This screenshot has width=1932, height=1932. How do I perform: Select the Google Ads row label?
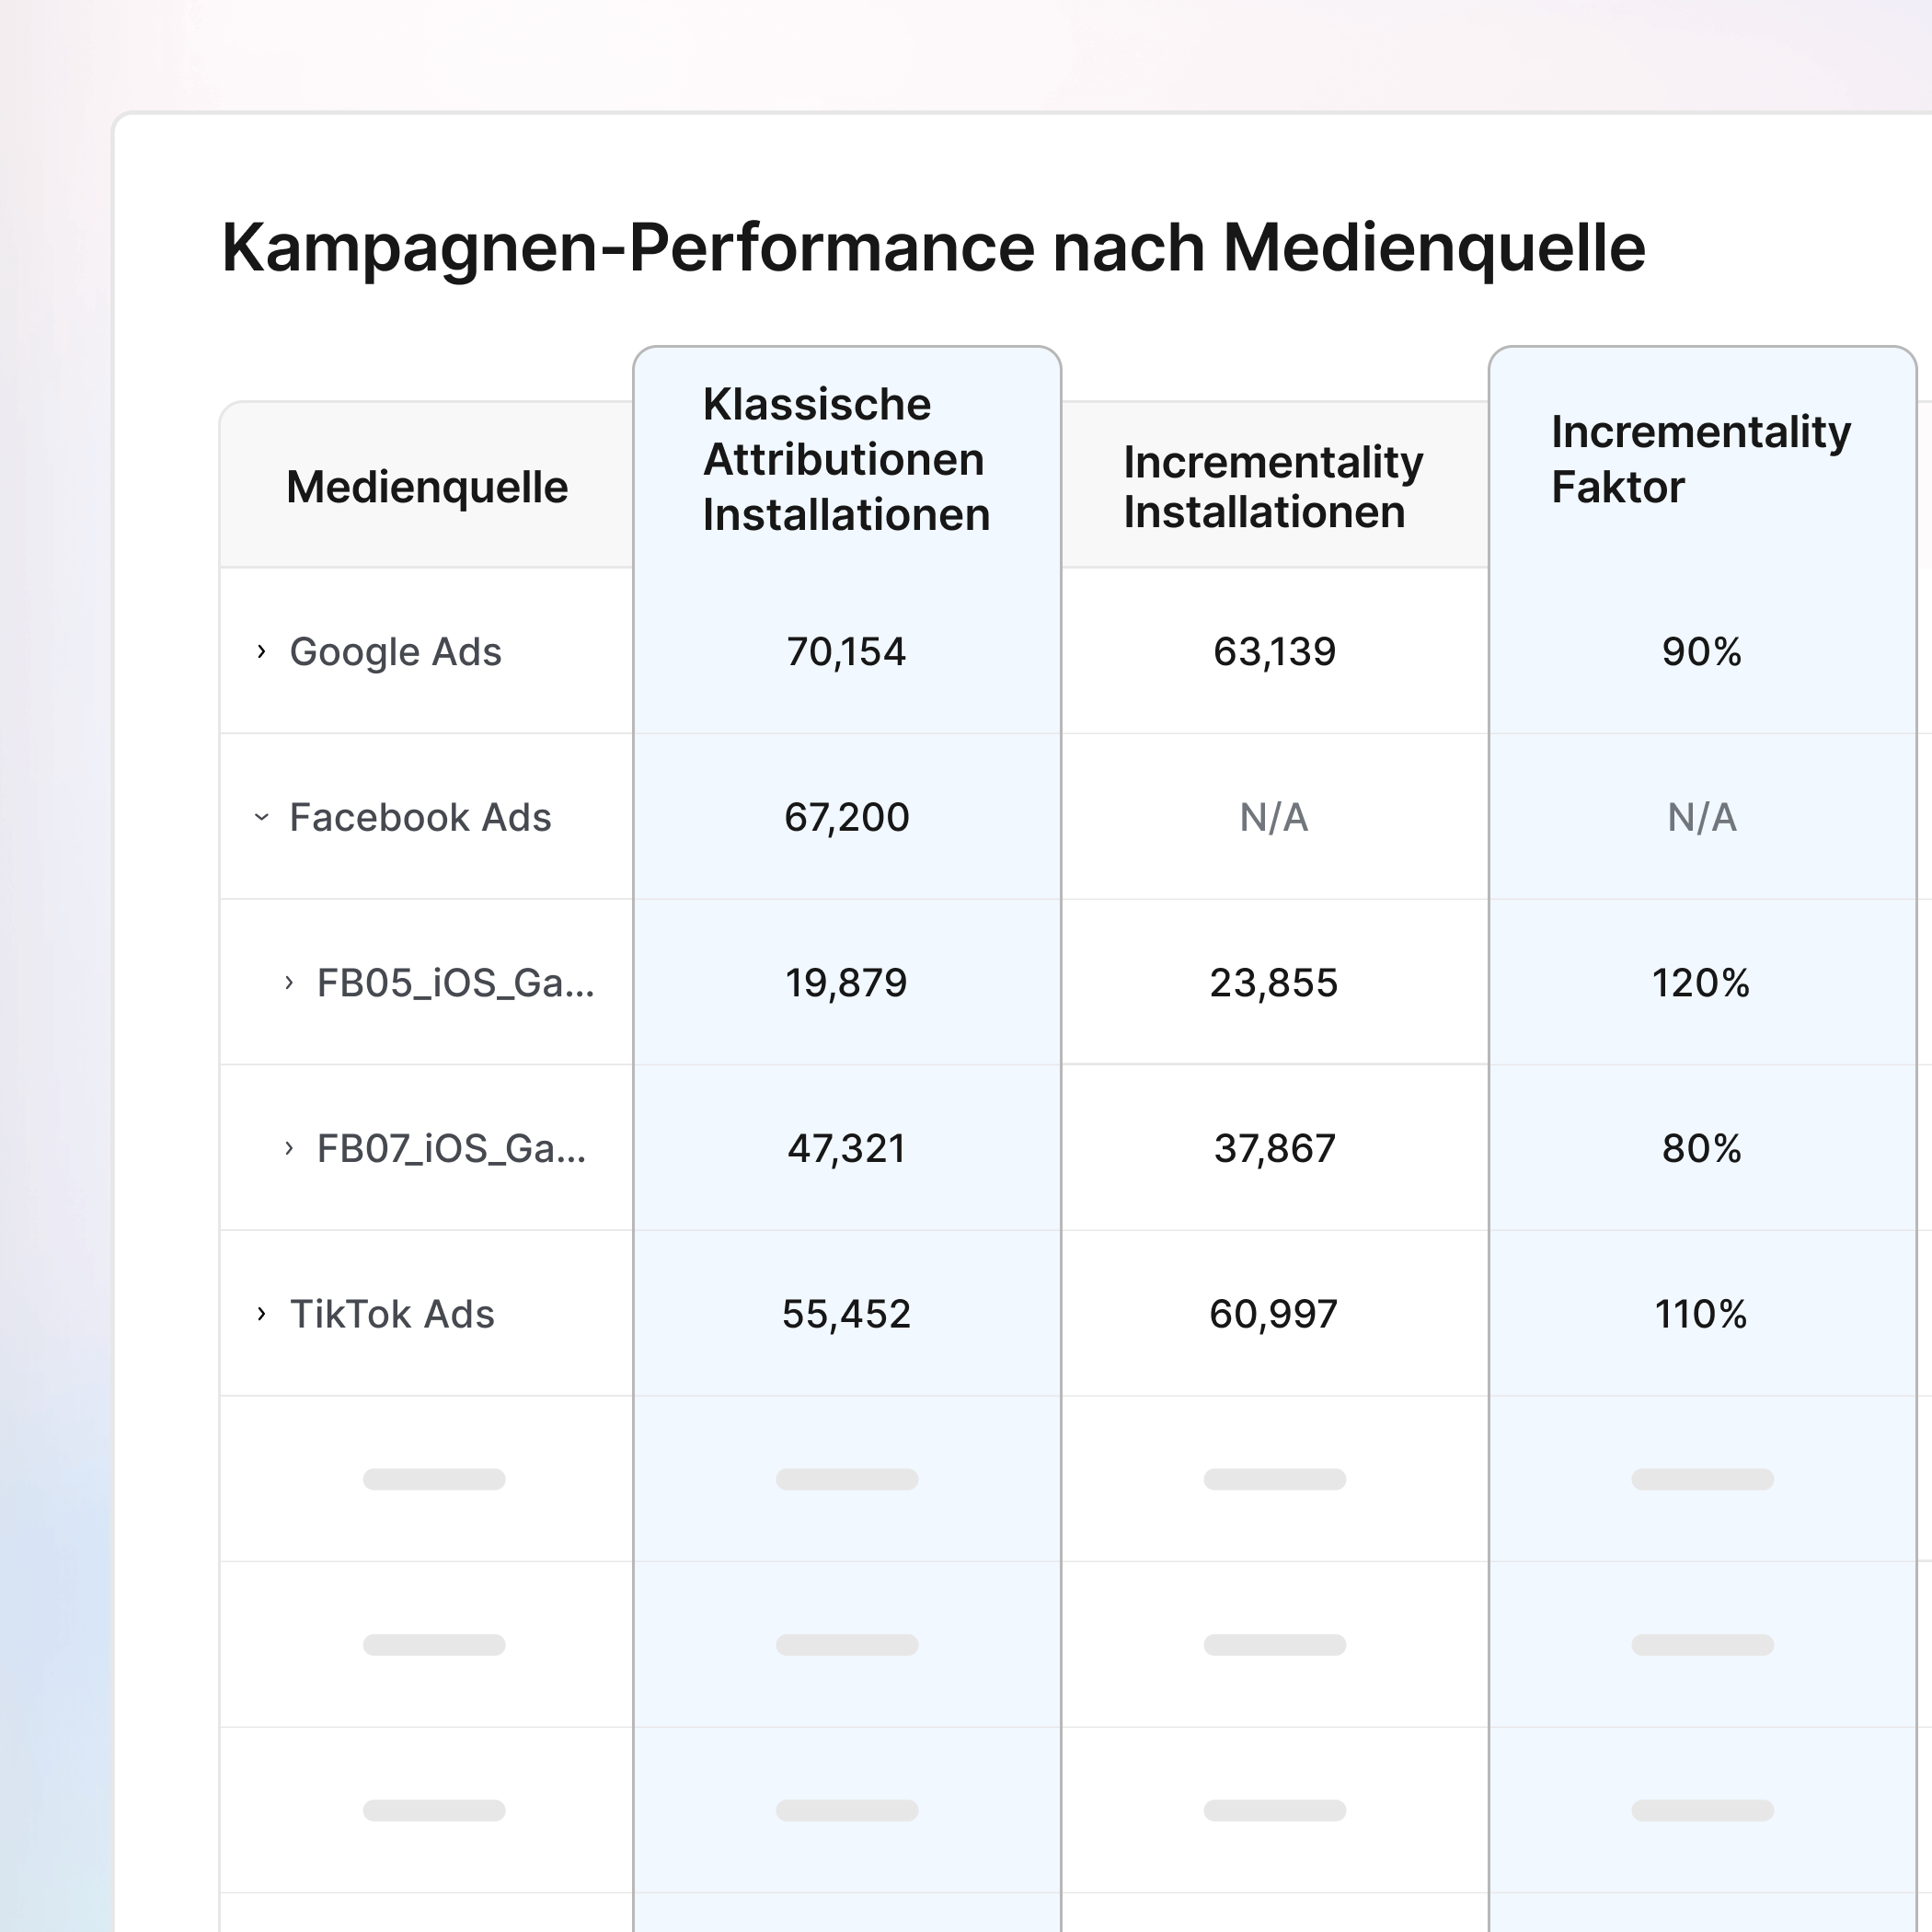click(395, 652)
